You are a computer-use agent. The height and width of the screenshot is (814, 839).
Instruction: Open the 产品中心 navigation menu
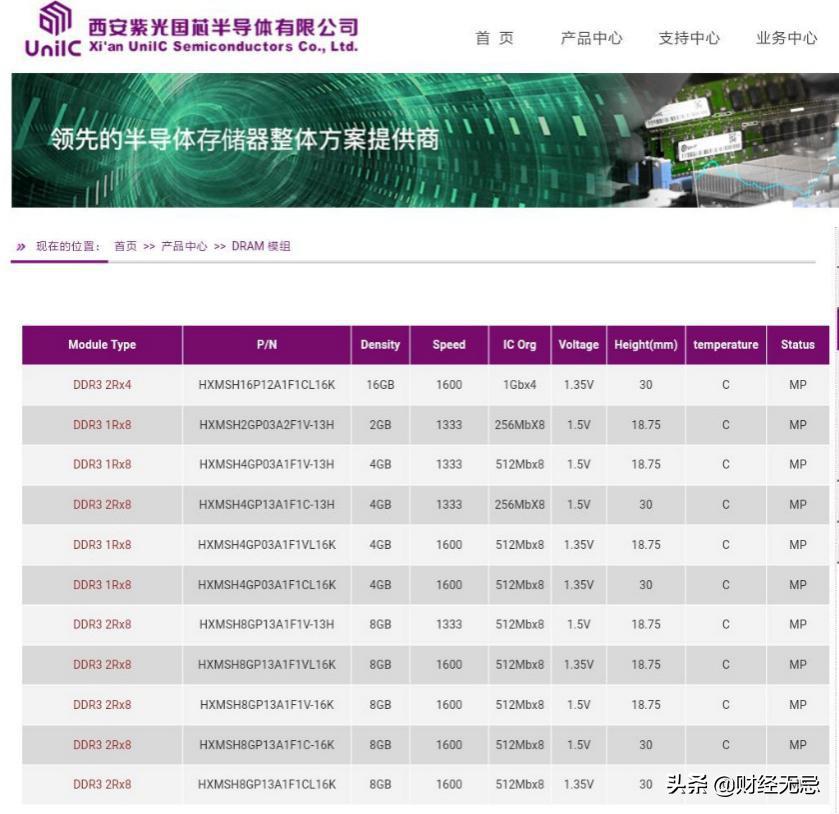[x=592, y=38]
